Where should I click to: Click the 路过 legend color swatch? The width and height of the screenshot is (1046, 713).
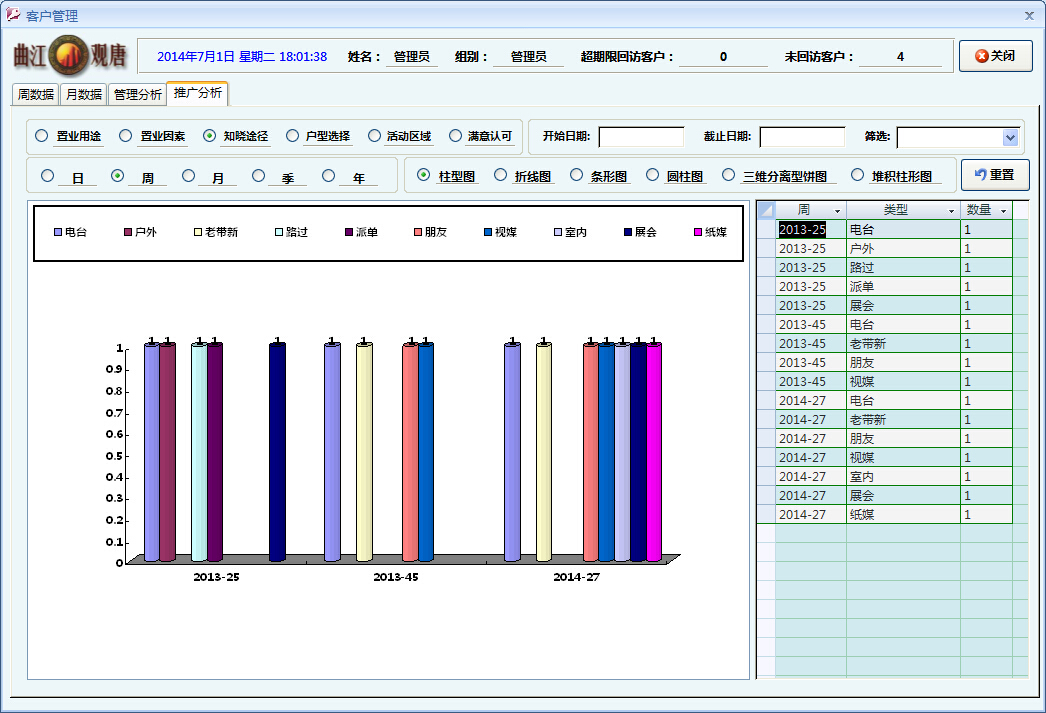point(279,232)
